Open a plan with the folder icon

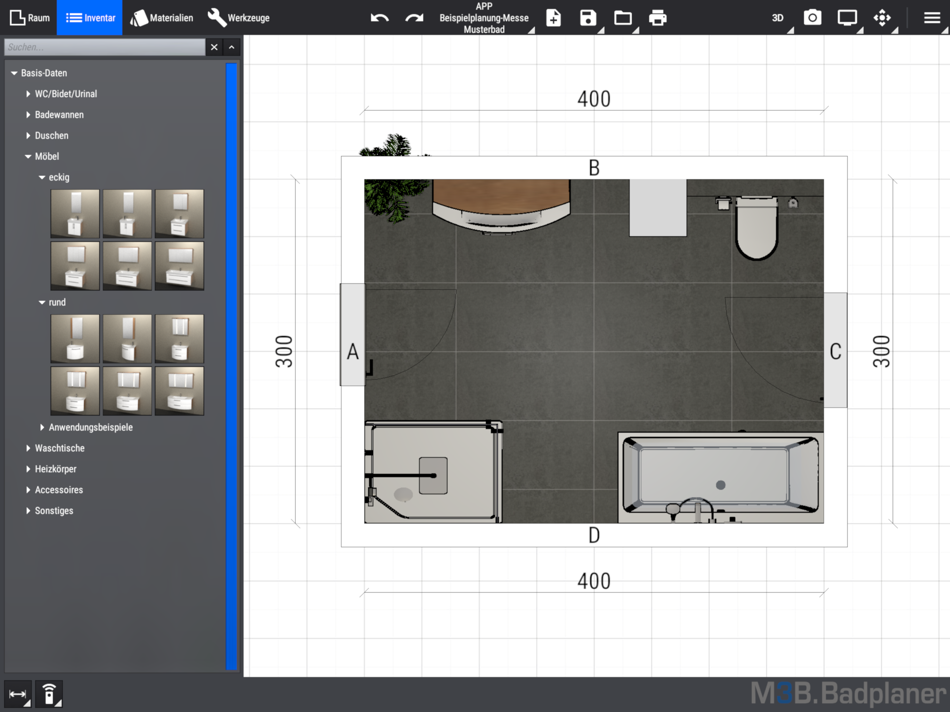[623, 18]
